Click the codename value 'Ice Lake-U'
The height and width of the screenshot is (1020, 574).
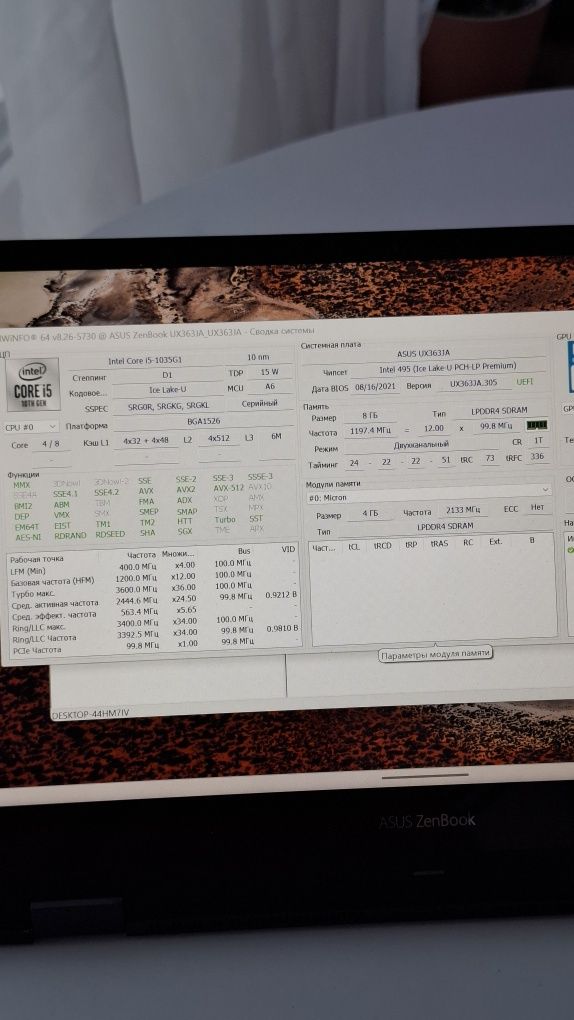point(168,390)
